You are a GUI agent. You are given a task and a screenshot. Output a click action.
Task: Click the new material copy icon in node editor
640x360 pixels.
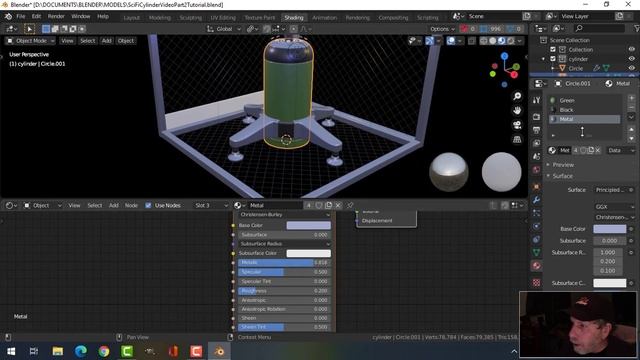329,205
